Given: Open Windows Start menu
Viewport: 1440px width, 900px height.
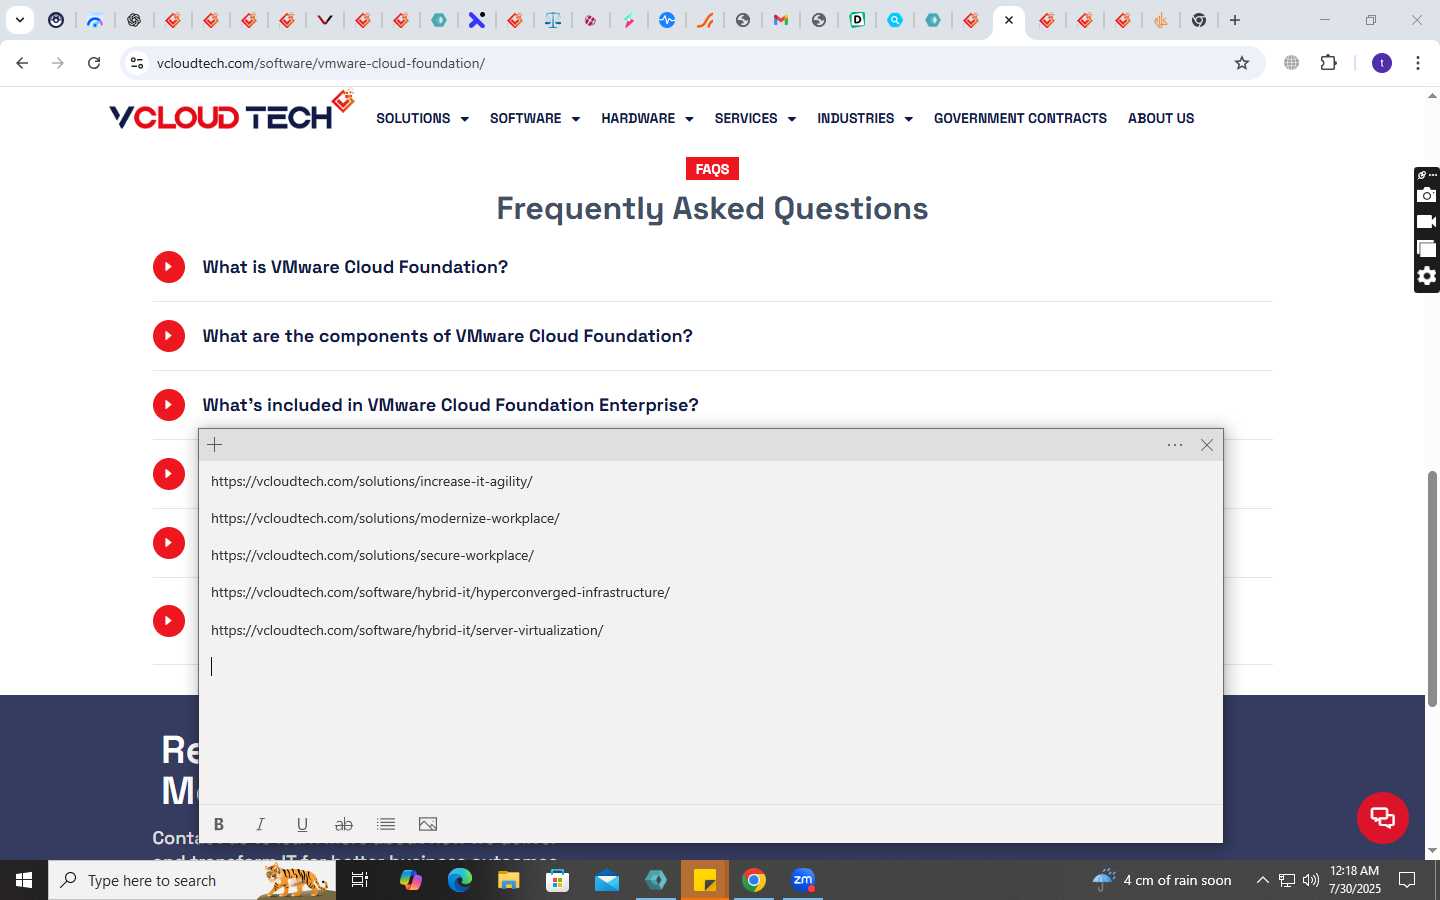Looking at the screenshot, I should coord(24,880).
